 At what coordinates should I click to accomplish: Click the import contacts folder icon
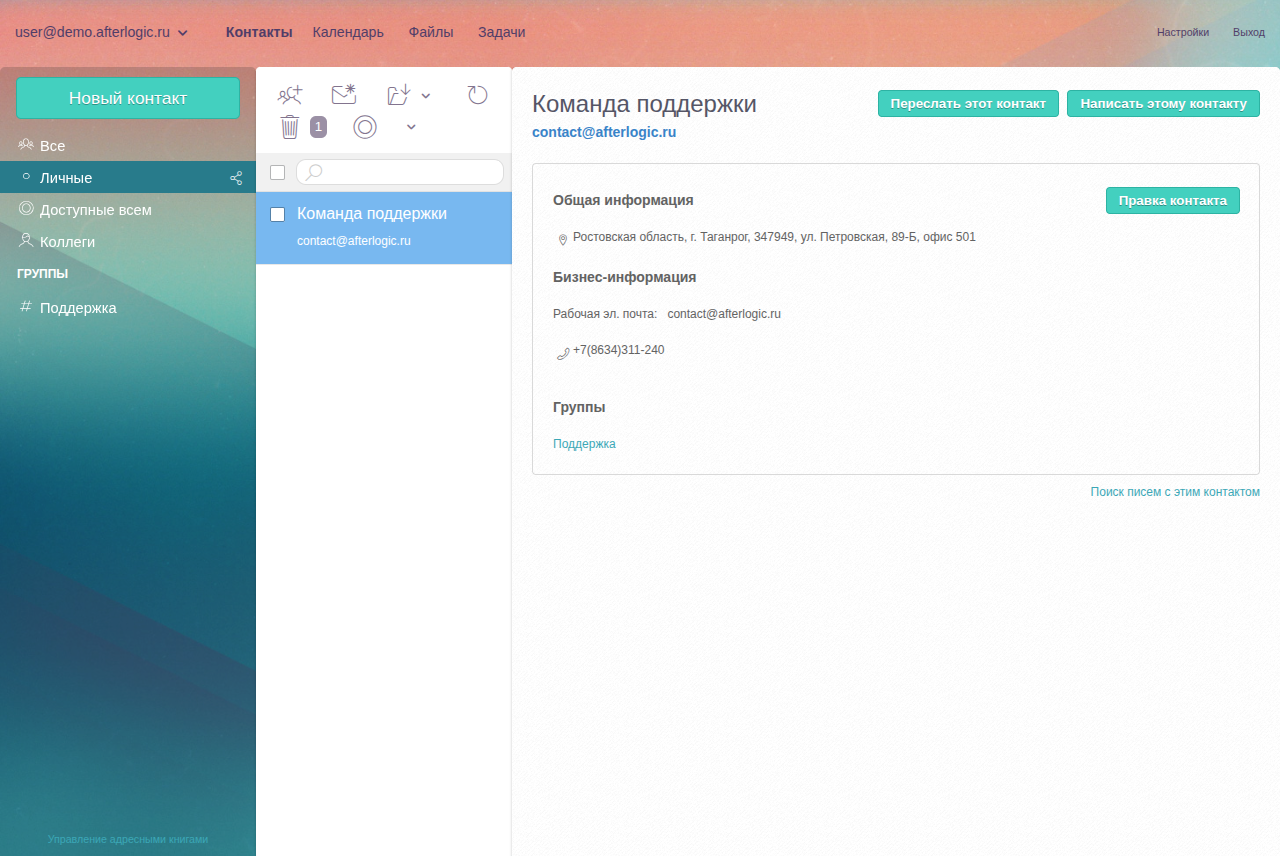tap(399, 95)
